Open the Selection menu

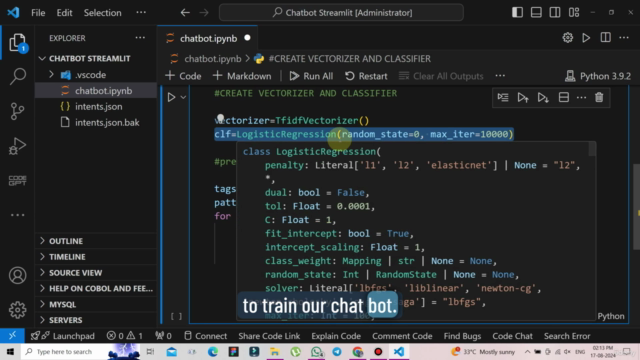pyautogui.click(x=102, y=13)
